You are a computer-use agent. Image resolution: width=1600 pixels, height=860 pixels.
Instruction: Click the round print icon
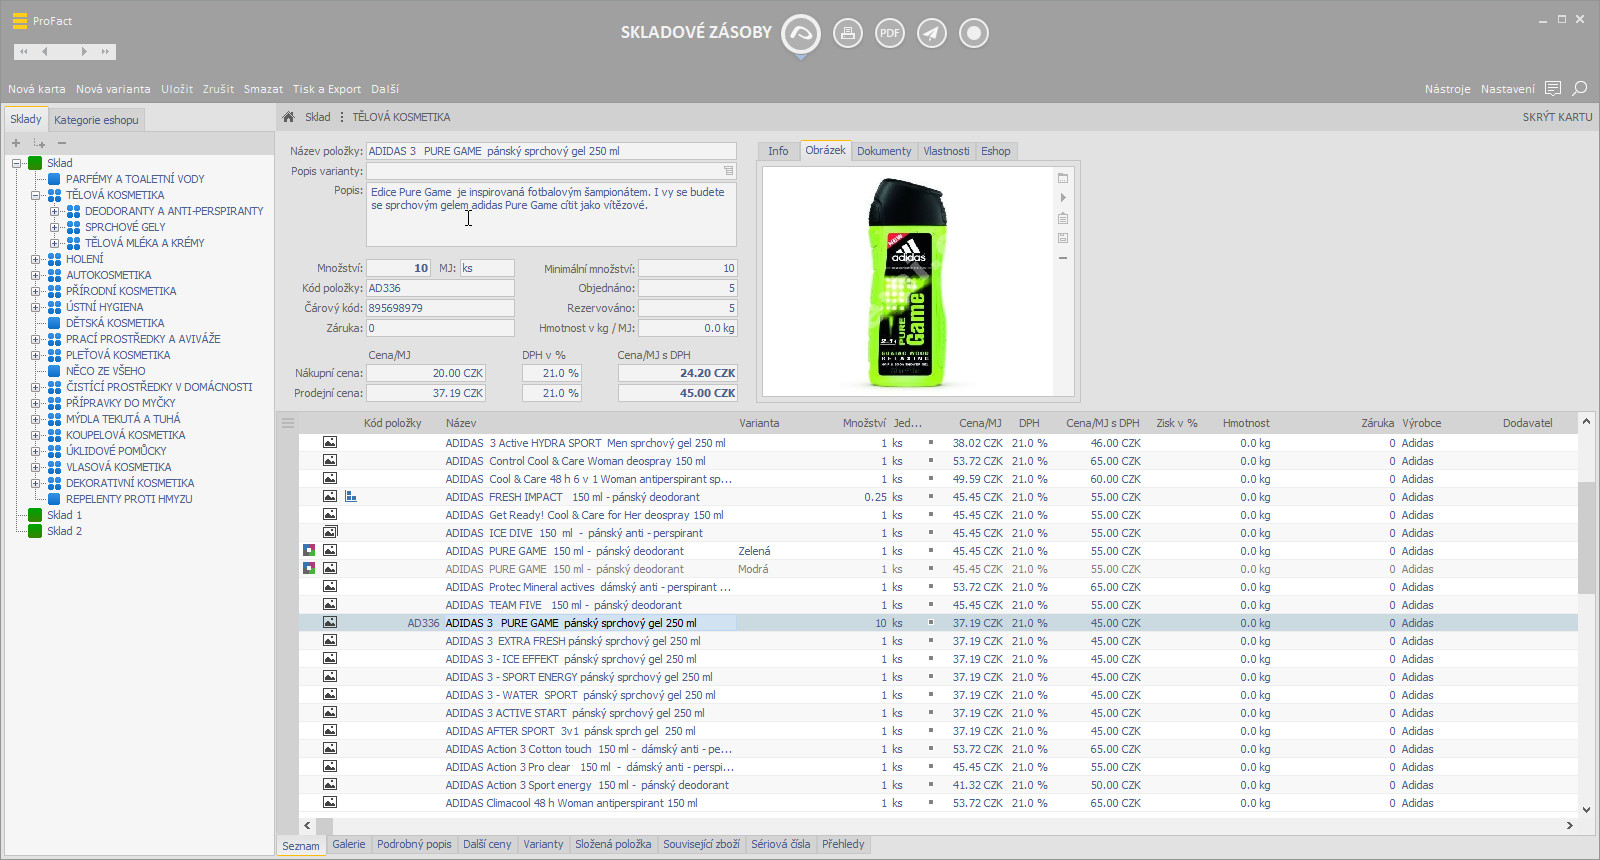[x=848, y=33]
